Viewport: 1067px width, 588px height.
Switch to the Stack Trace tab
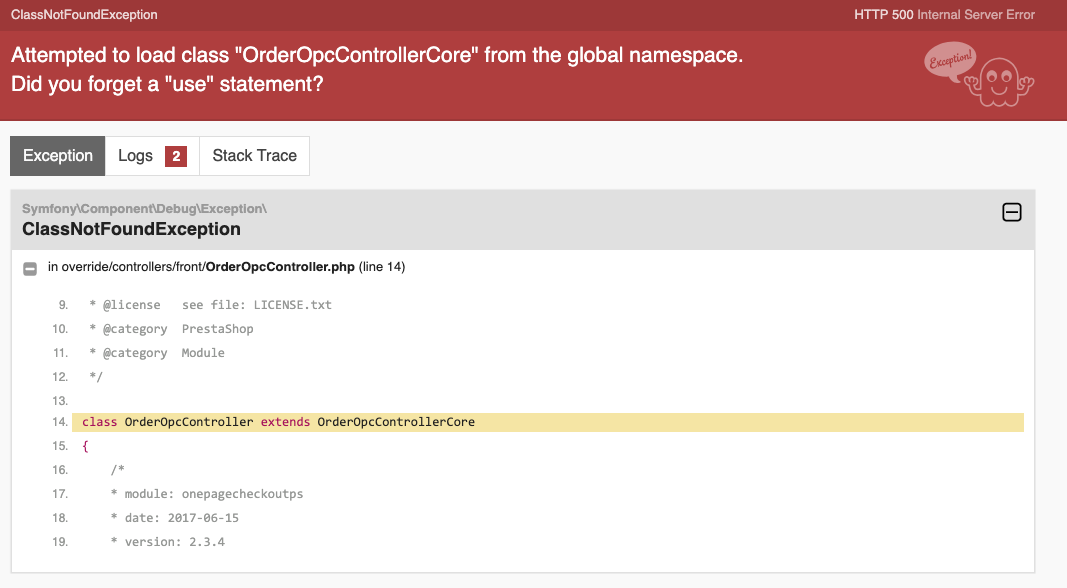255,156
